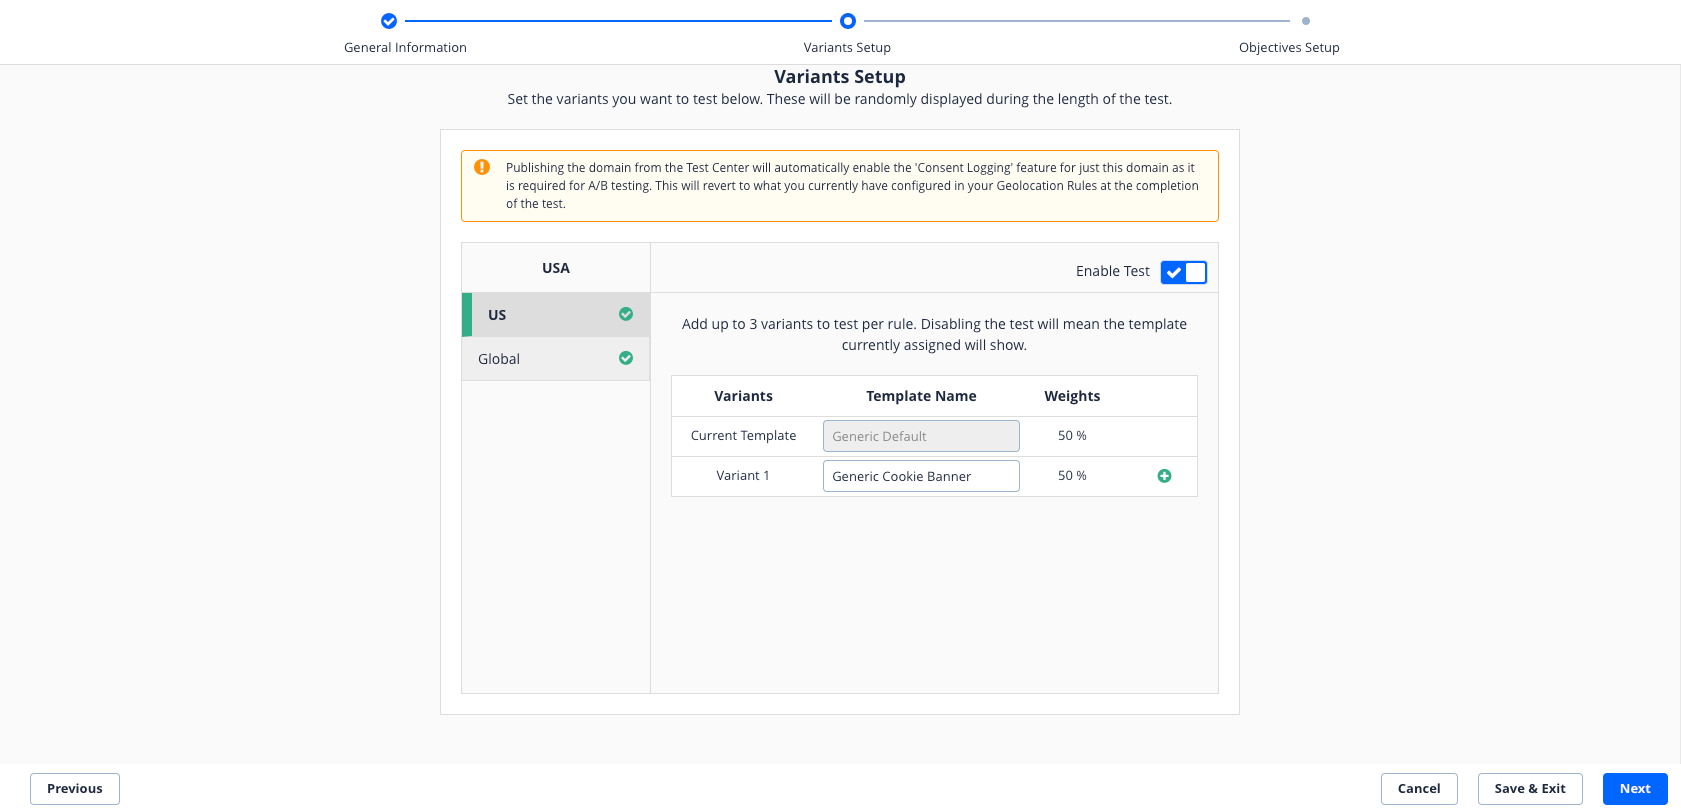Click the green add variant plus icon

pos(1164,476)
